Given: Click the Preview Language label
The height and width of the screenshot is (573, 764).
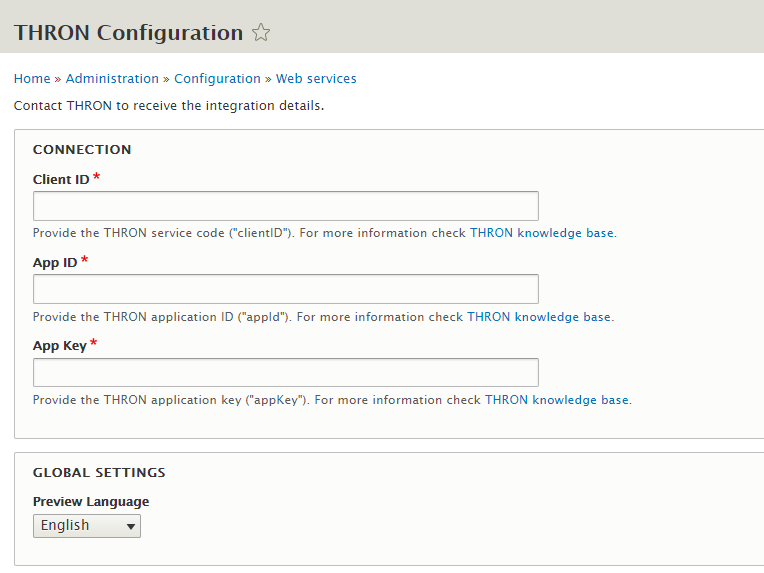Looking at the screenshot, I should (x=91, y=502).
